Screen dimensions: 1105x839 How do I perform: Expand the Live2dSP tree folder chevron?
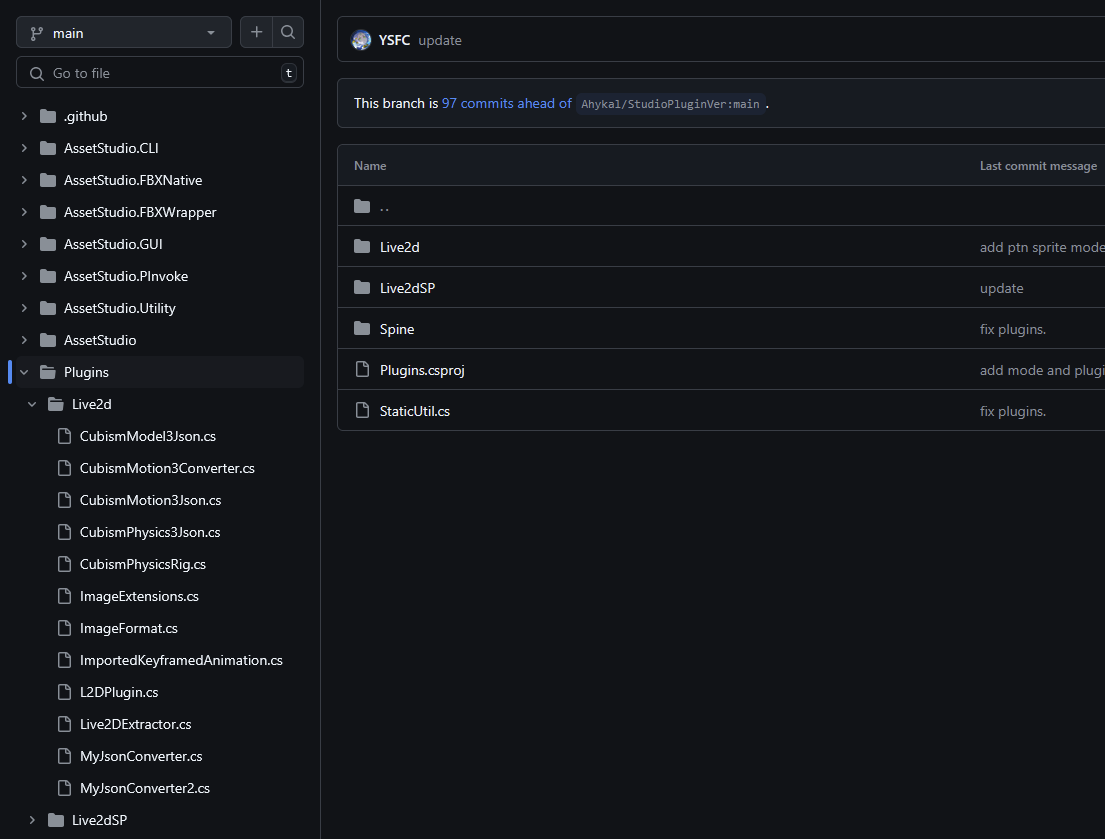coord(32,820)
